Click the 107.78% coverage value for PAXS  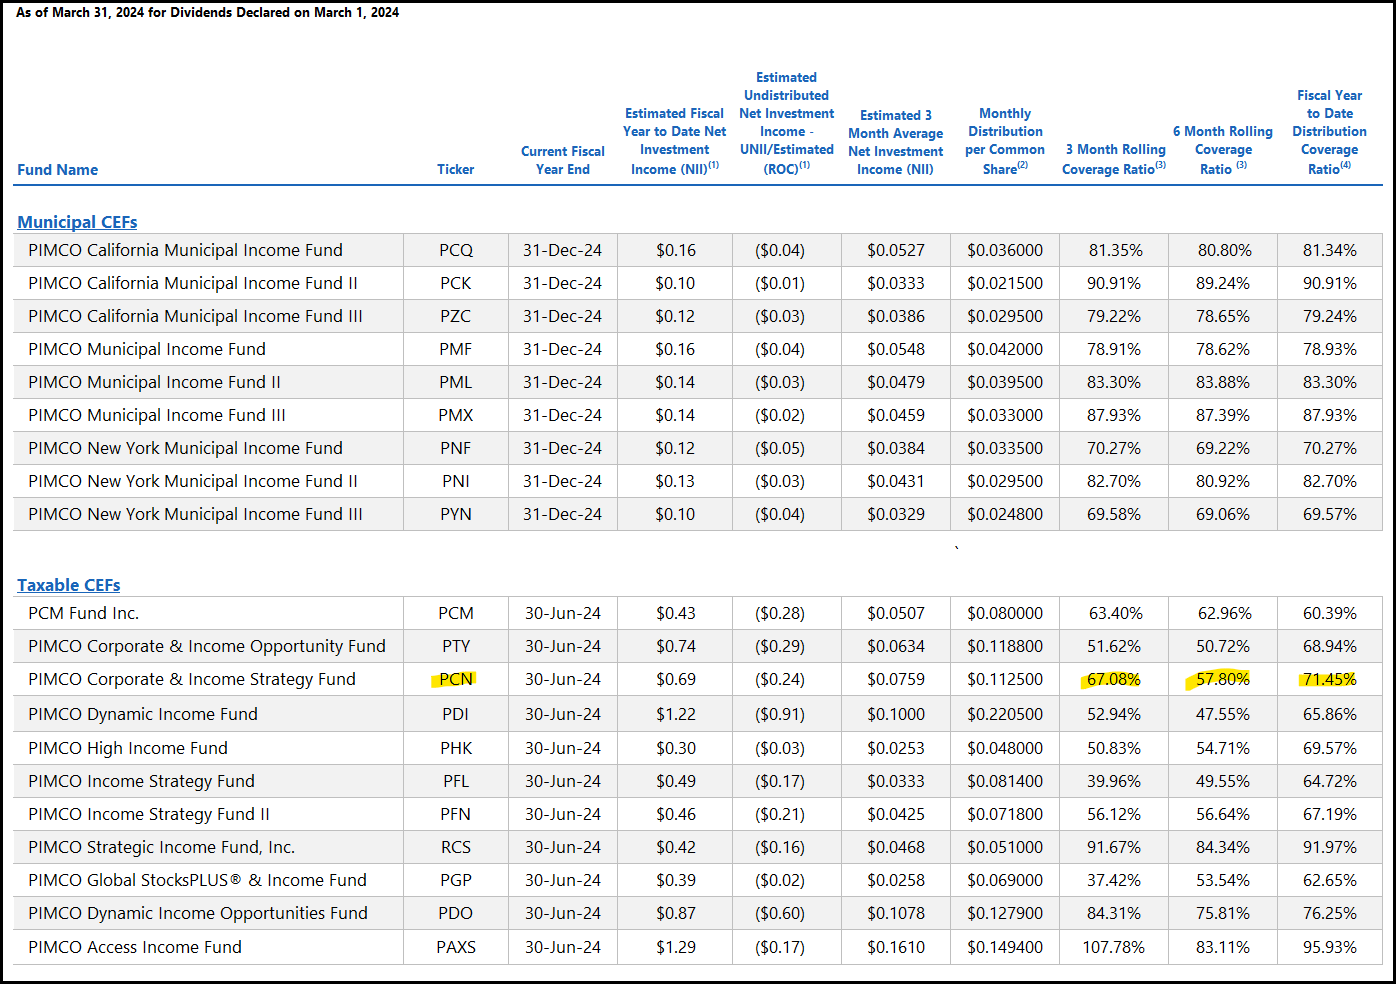1113,947
